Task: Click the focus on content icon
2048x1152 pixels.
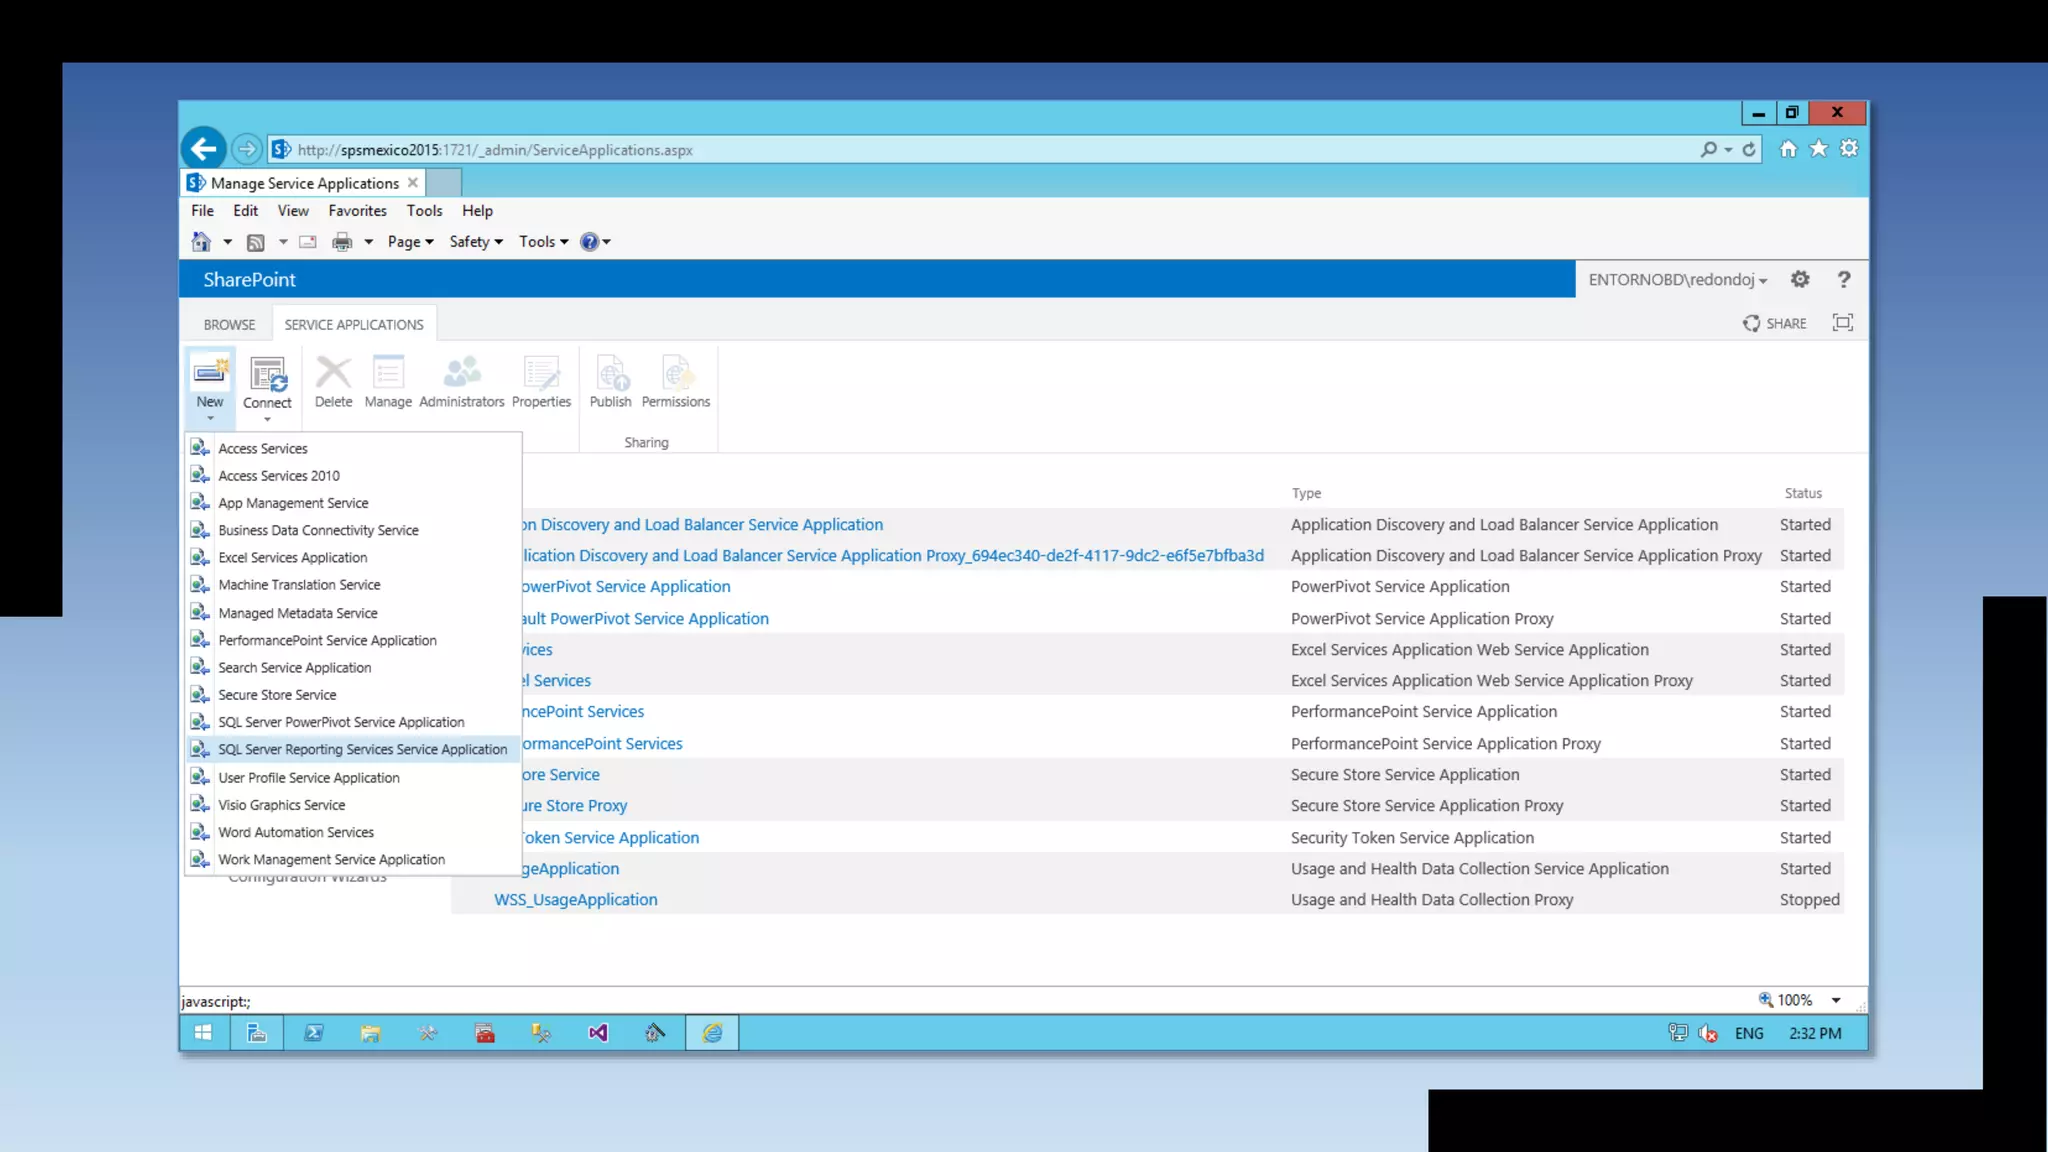Action: coord(1842,322)
